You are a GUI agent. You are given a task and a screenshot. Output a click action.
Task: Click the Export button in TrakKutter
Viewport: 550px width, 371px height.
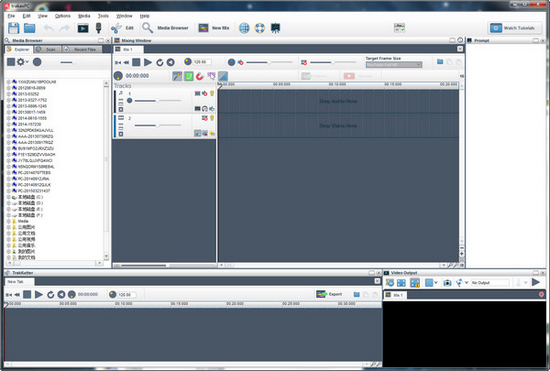click(329, 294)
